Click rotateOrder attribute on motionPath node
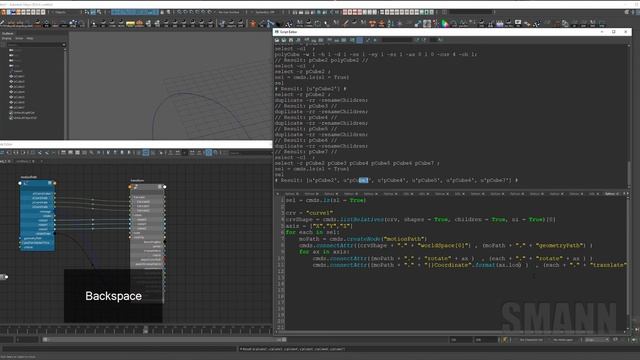Screen dimensions: 640x360 pyautogui.click(x=43, y=233)
